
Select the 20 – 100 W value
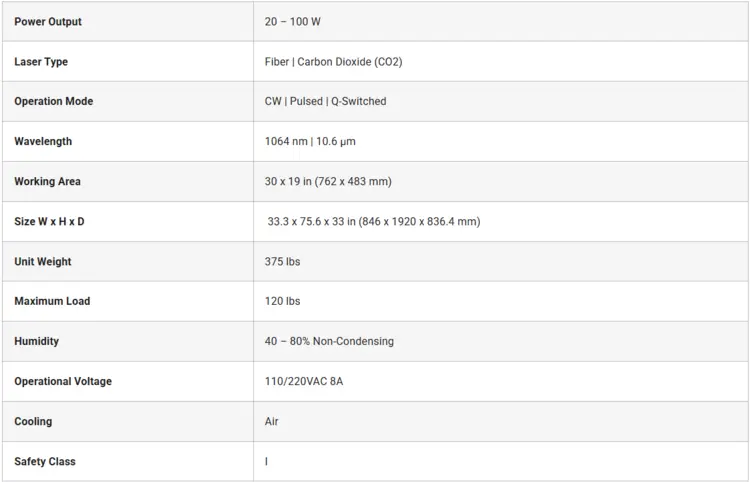click(292, 22)
